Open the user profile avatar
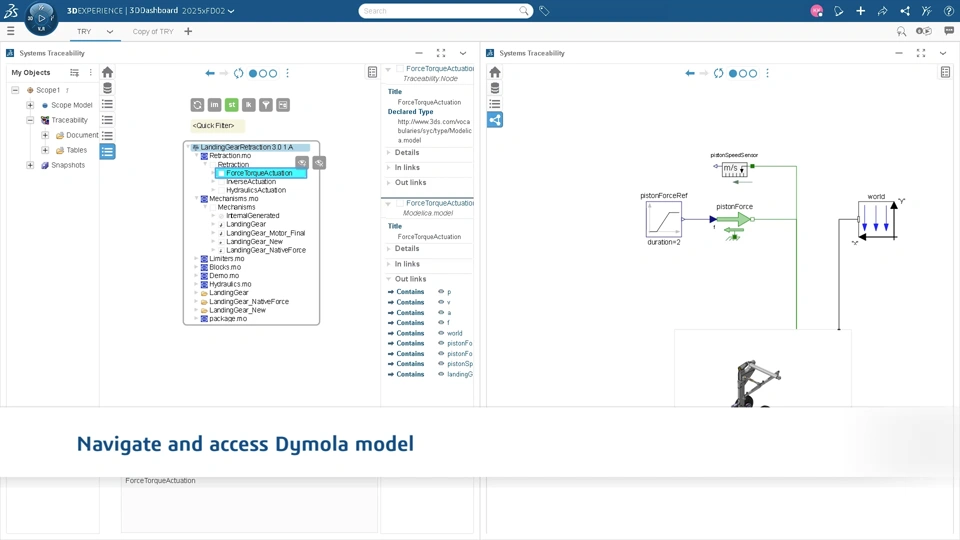Viewport: 960px width, 540px height. click(816, 11)
